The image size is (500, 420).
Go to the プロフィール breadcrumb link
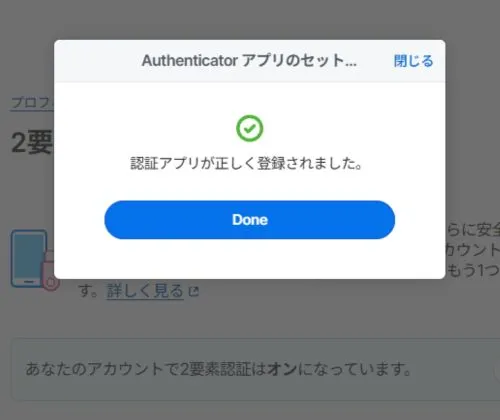coord(32,103)
